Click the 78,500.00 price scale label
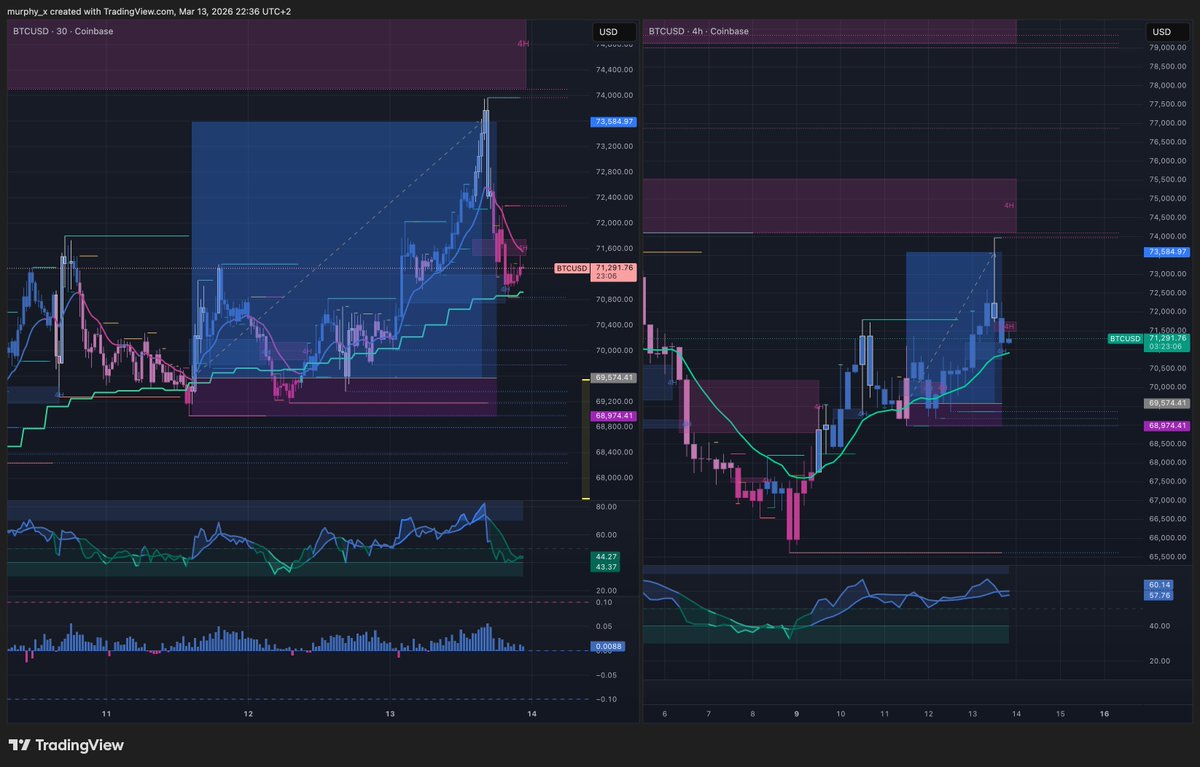This screenshot has height=767, width=1200. point(1166,66)
